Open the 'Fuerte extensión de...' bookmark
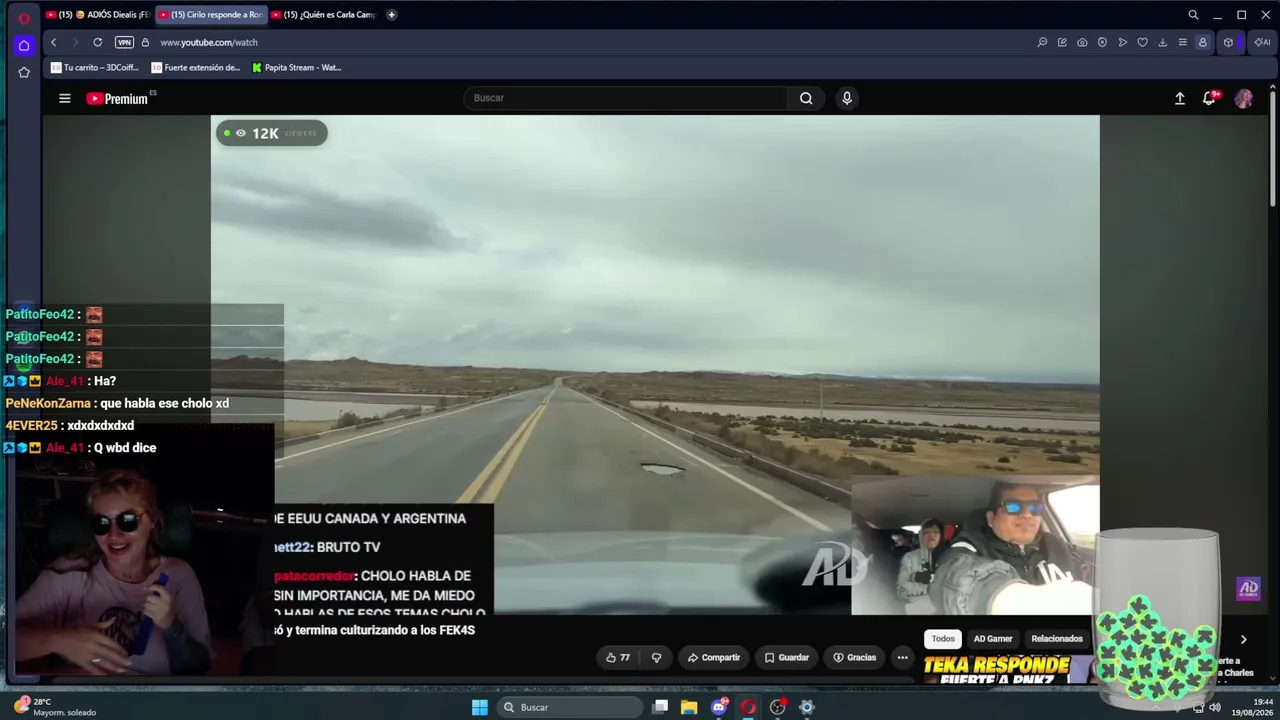Viewport: 1280px width, 720px height. tap(196, 68)
